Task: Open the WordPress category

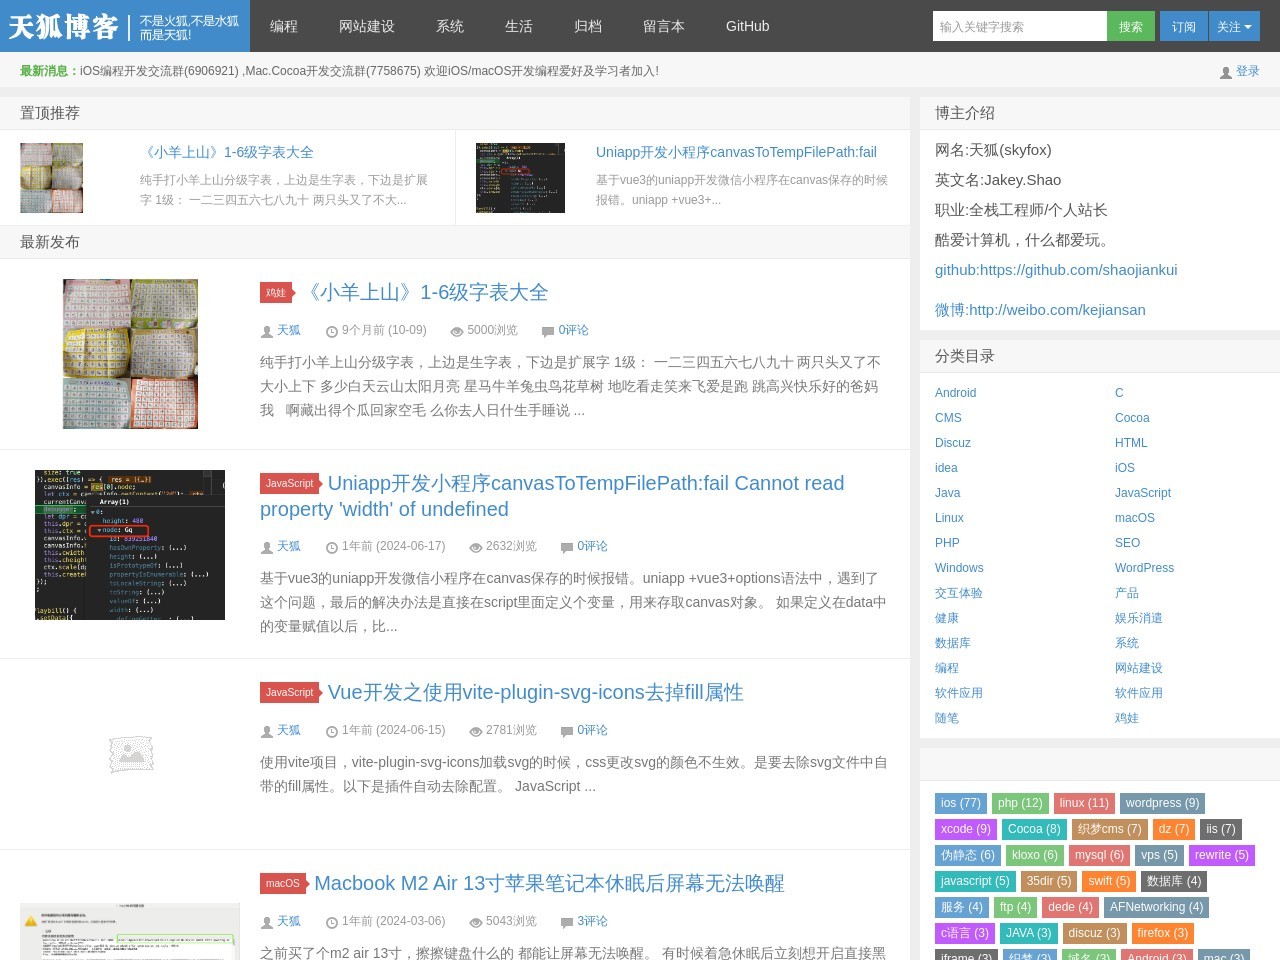Action: pyautogui.click(x=1145, y=568)
